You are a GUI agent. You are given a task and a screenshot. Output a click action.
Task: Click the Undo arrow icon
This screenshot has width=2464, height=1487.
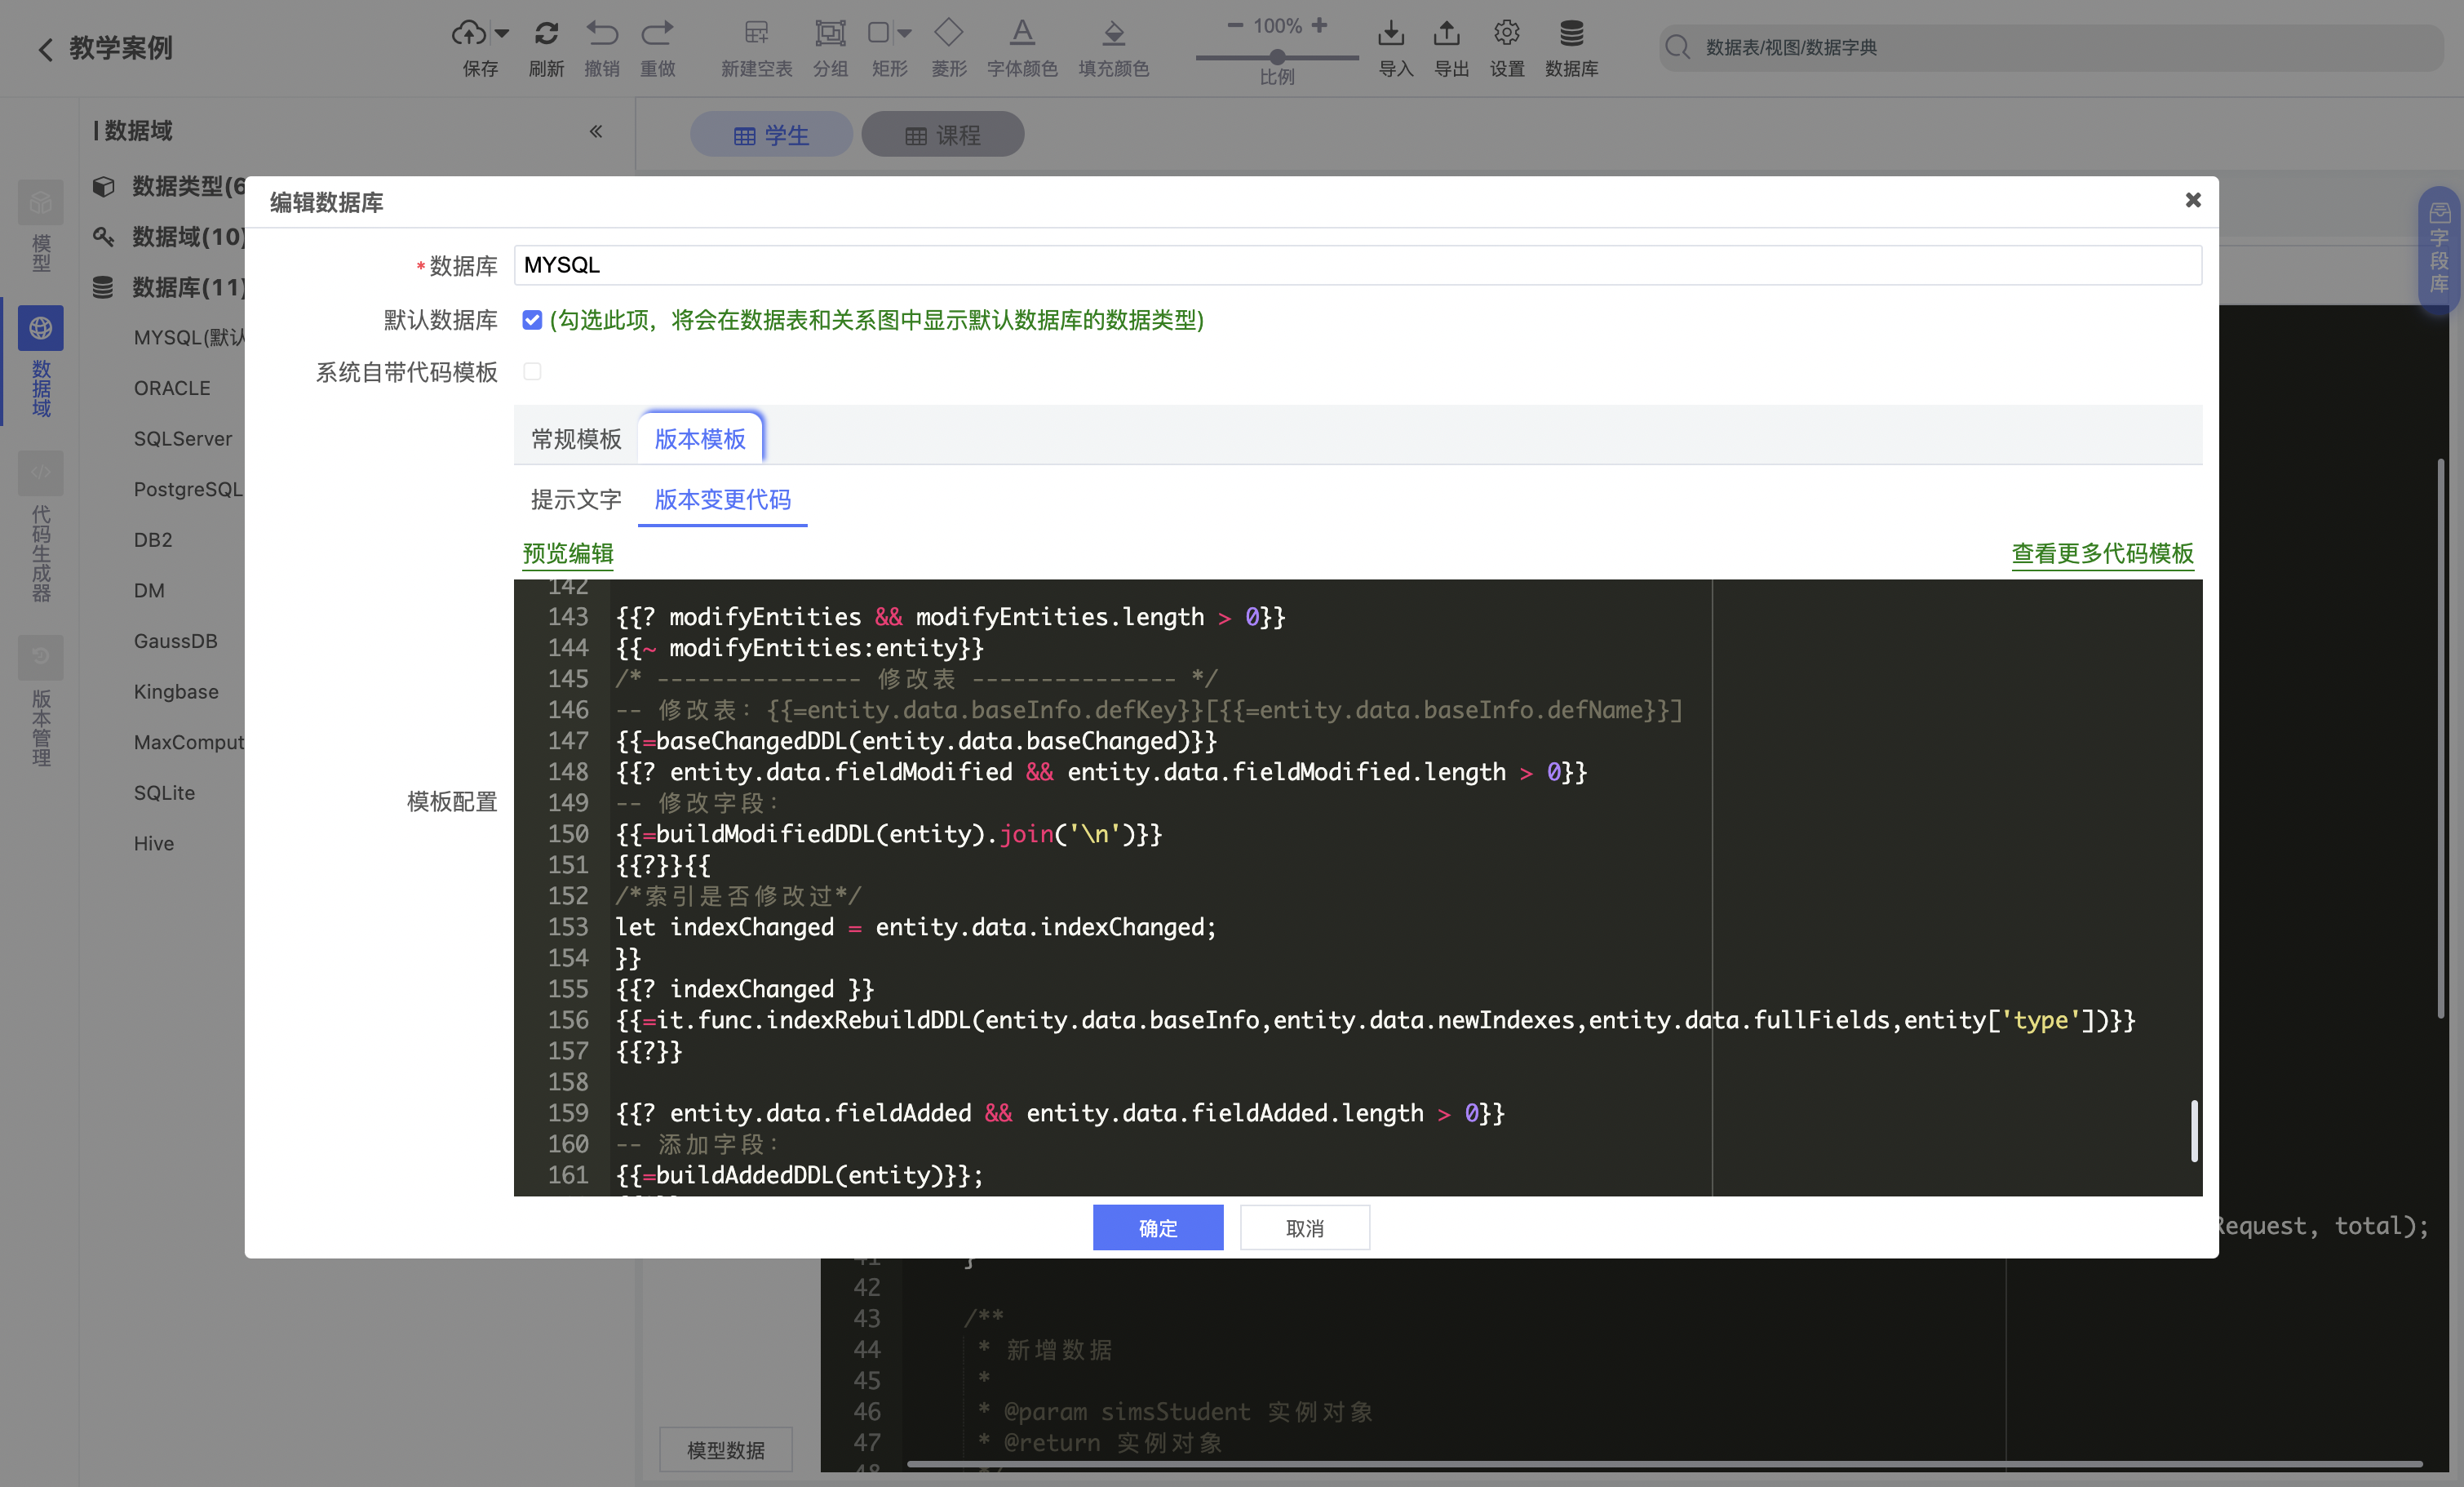coord(602,34)
